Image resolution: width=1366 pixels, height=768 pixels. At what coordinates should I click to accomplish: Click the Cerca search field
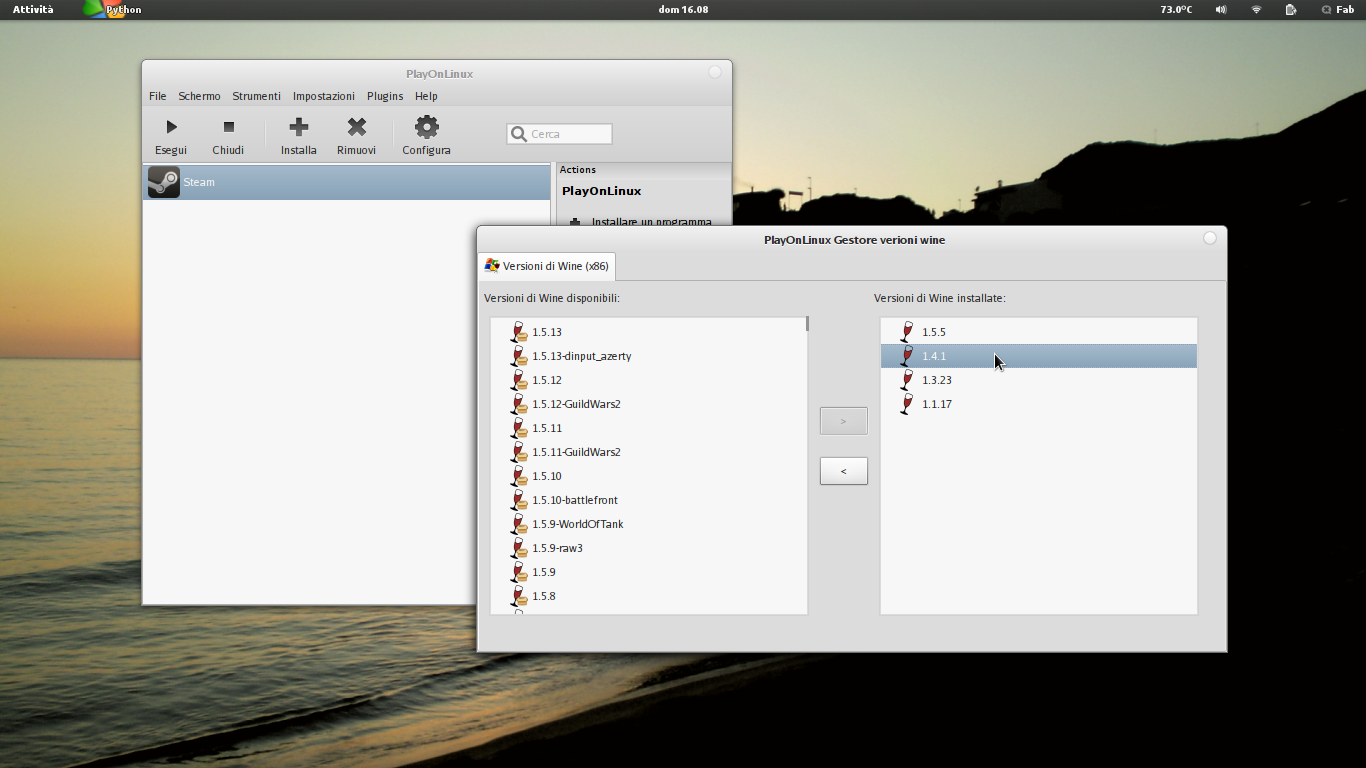tap(559, 134)
